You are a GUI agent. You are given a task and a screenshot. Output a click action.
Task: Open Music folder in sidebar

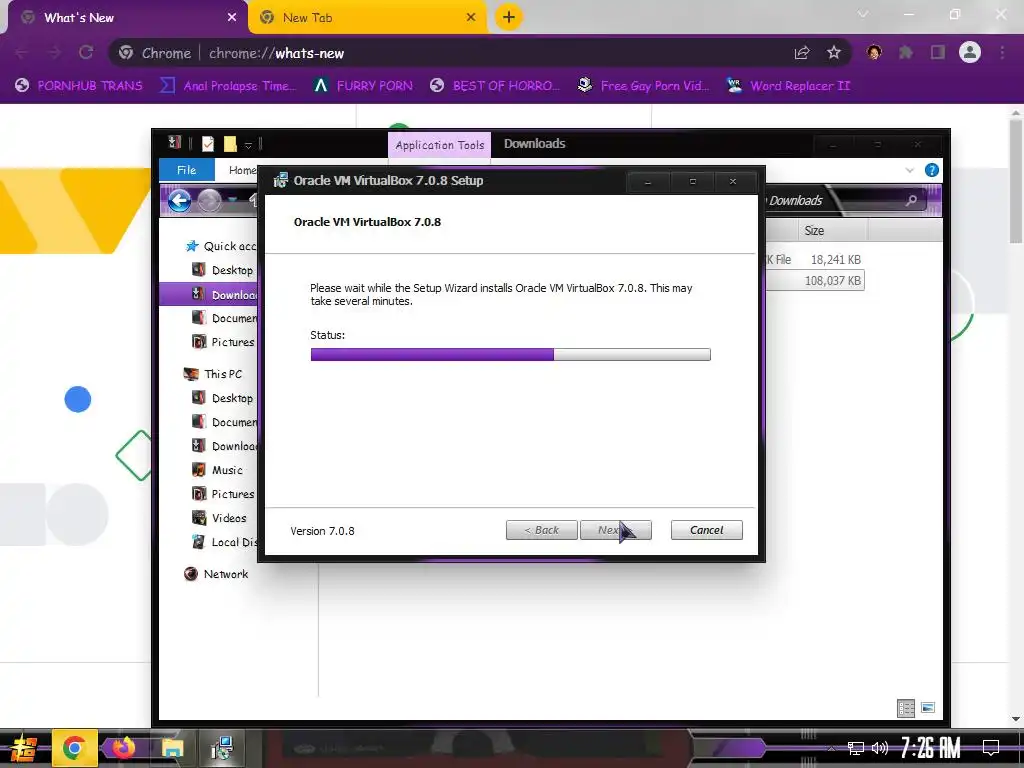(x=217, y=470)
